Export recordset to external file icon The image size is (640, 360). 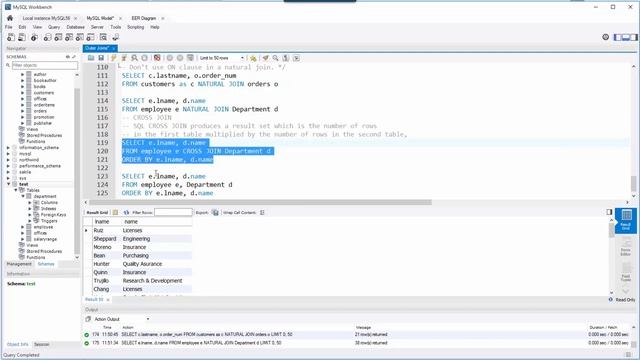(215, 212)
